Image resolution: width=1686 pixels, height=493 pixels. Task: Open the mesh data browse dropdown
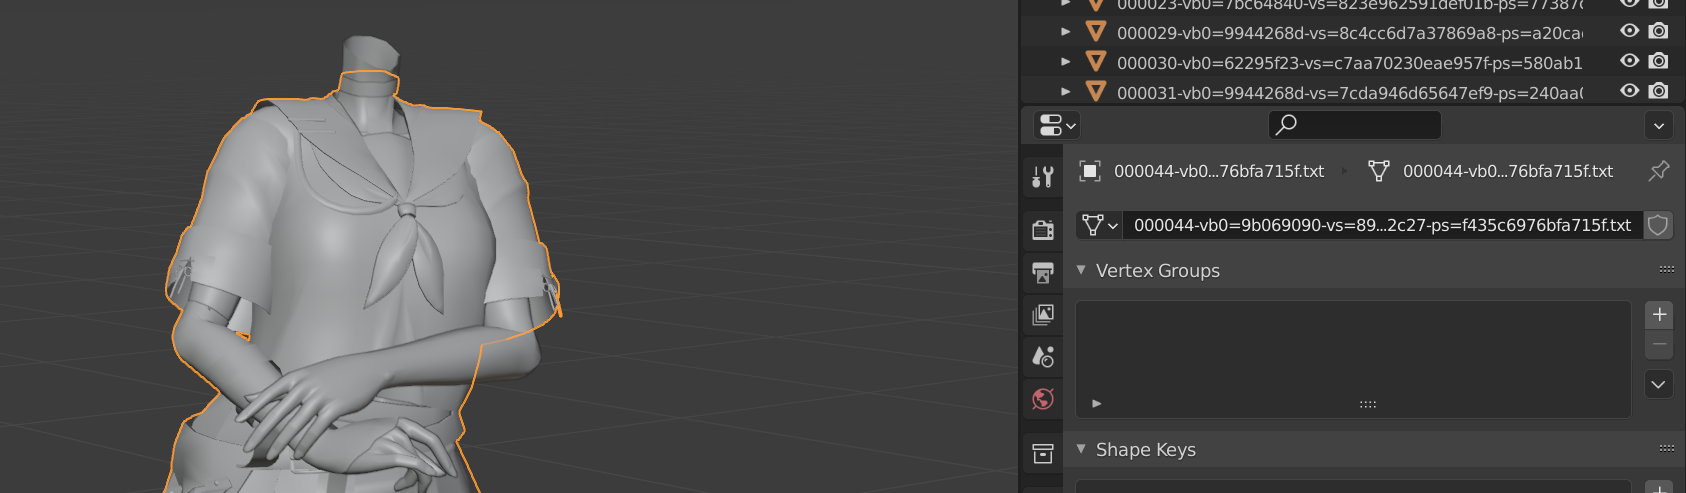pyautogui.click(x=1099, y=225)
